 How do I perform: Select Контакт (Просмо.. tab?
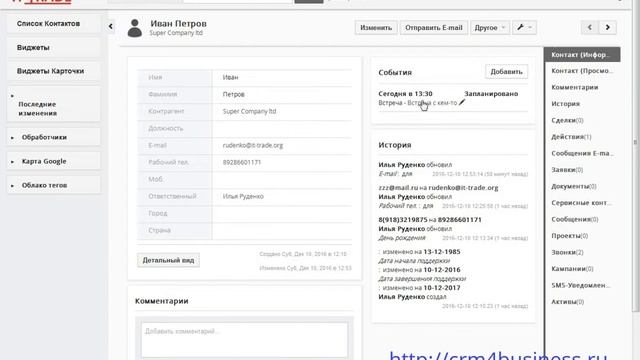(x=582, y=71)
